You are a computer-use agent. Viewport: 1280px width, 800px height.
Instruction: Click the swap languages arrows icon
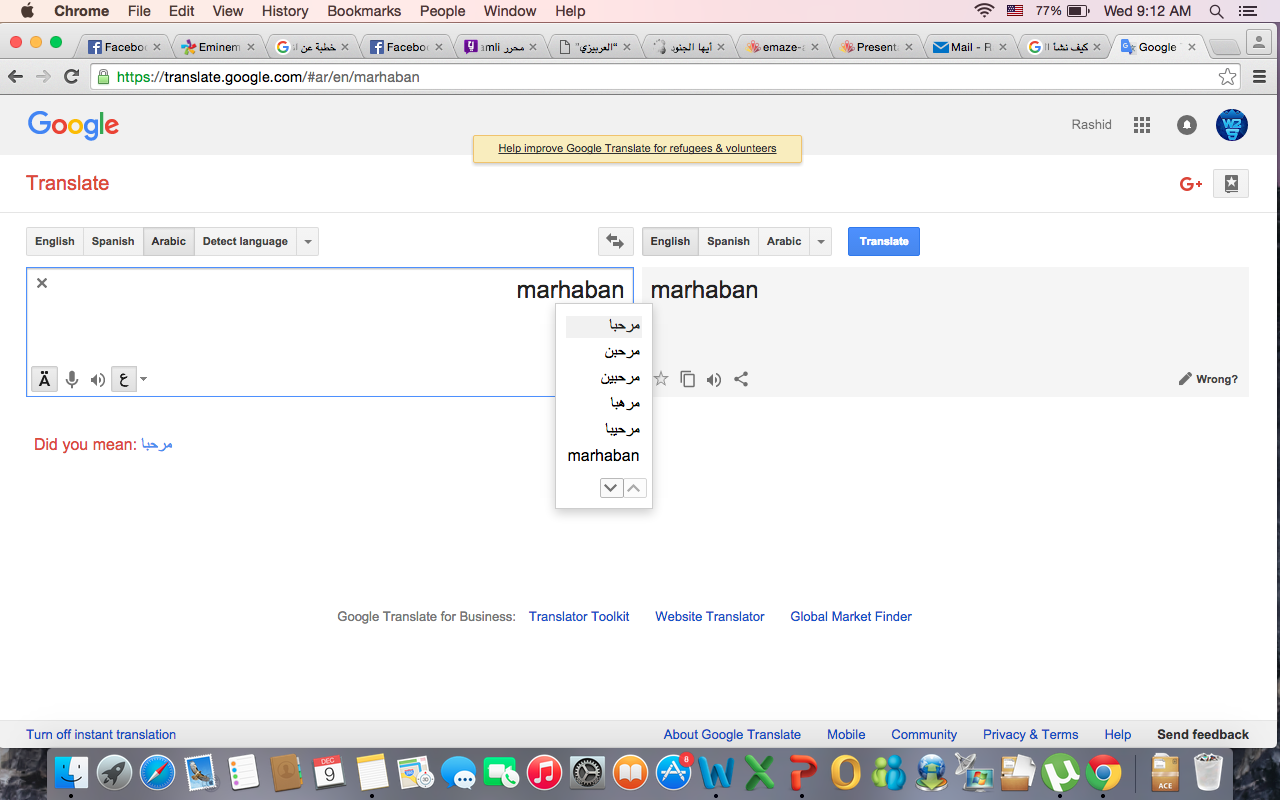pos(615,241)
